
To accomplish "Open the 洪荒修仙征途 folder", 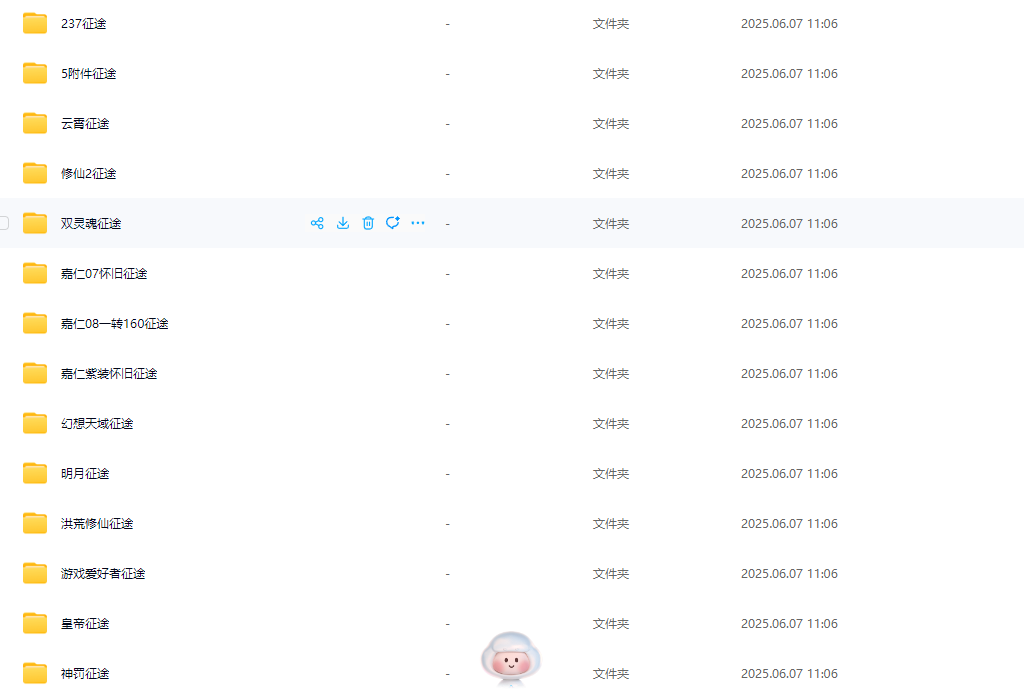I will [97, 524].
